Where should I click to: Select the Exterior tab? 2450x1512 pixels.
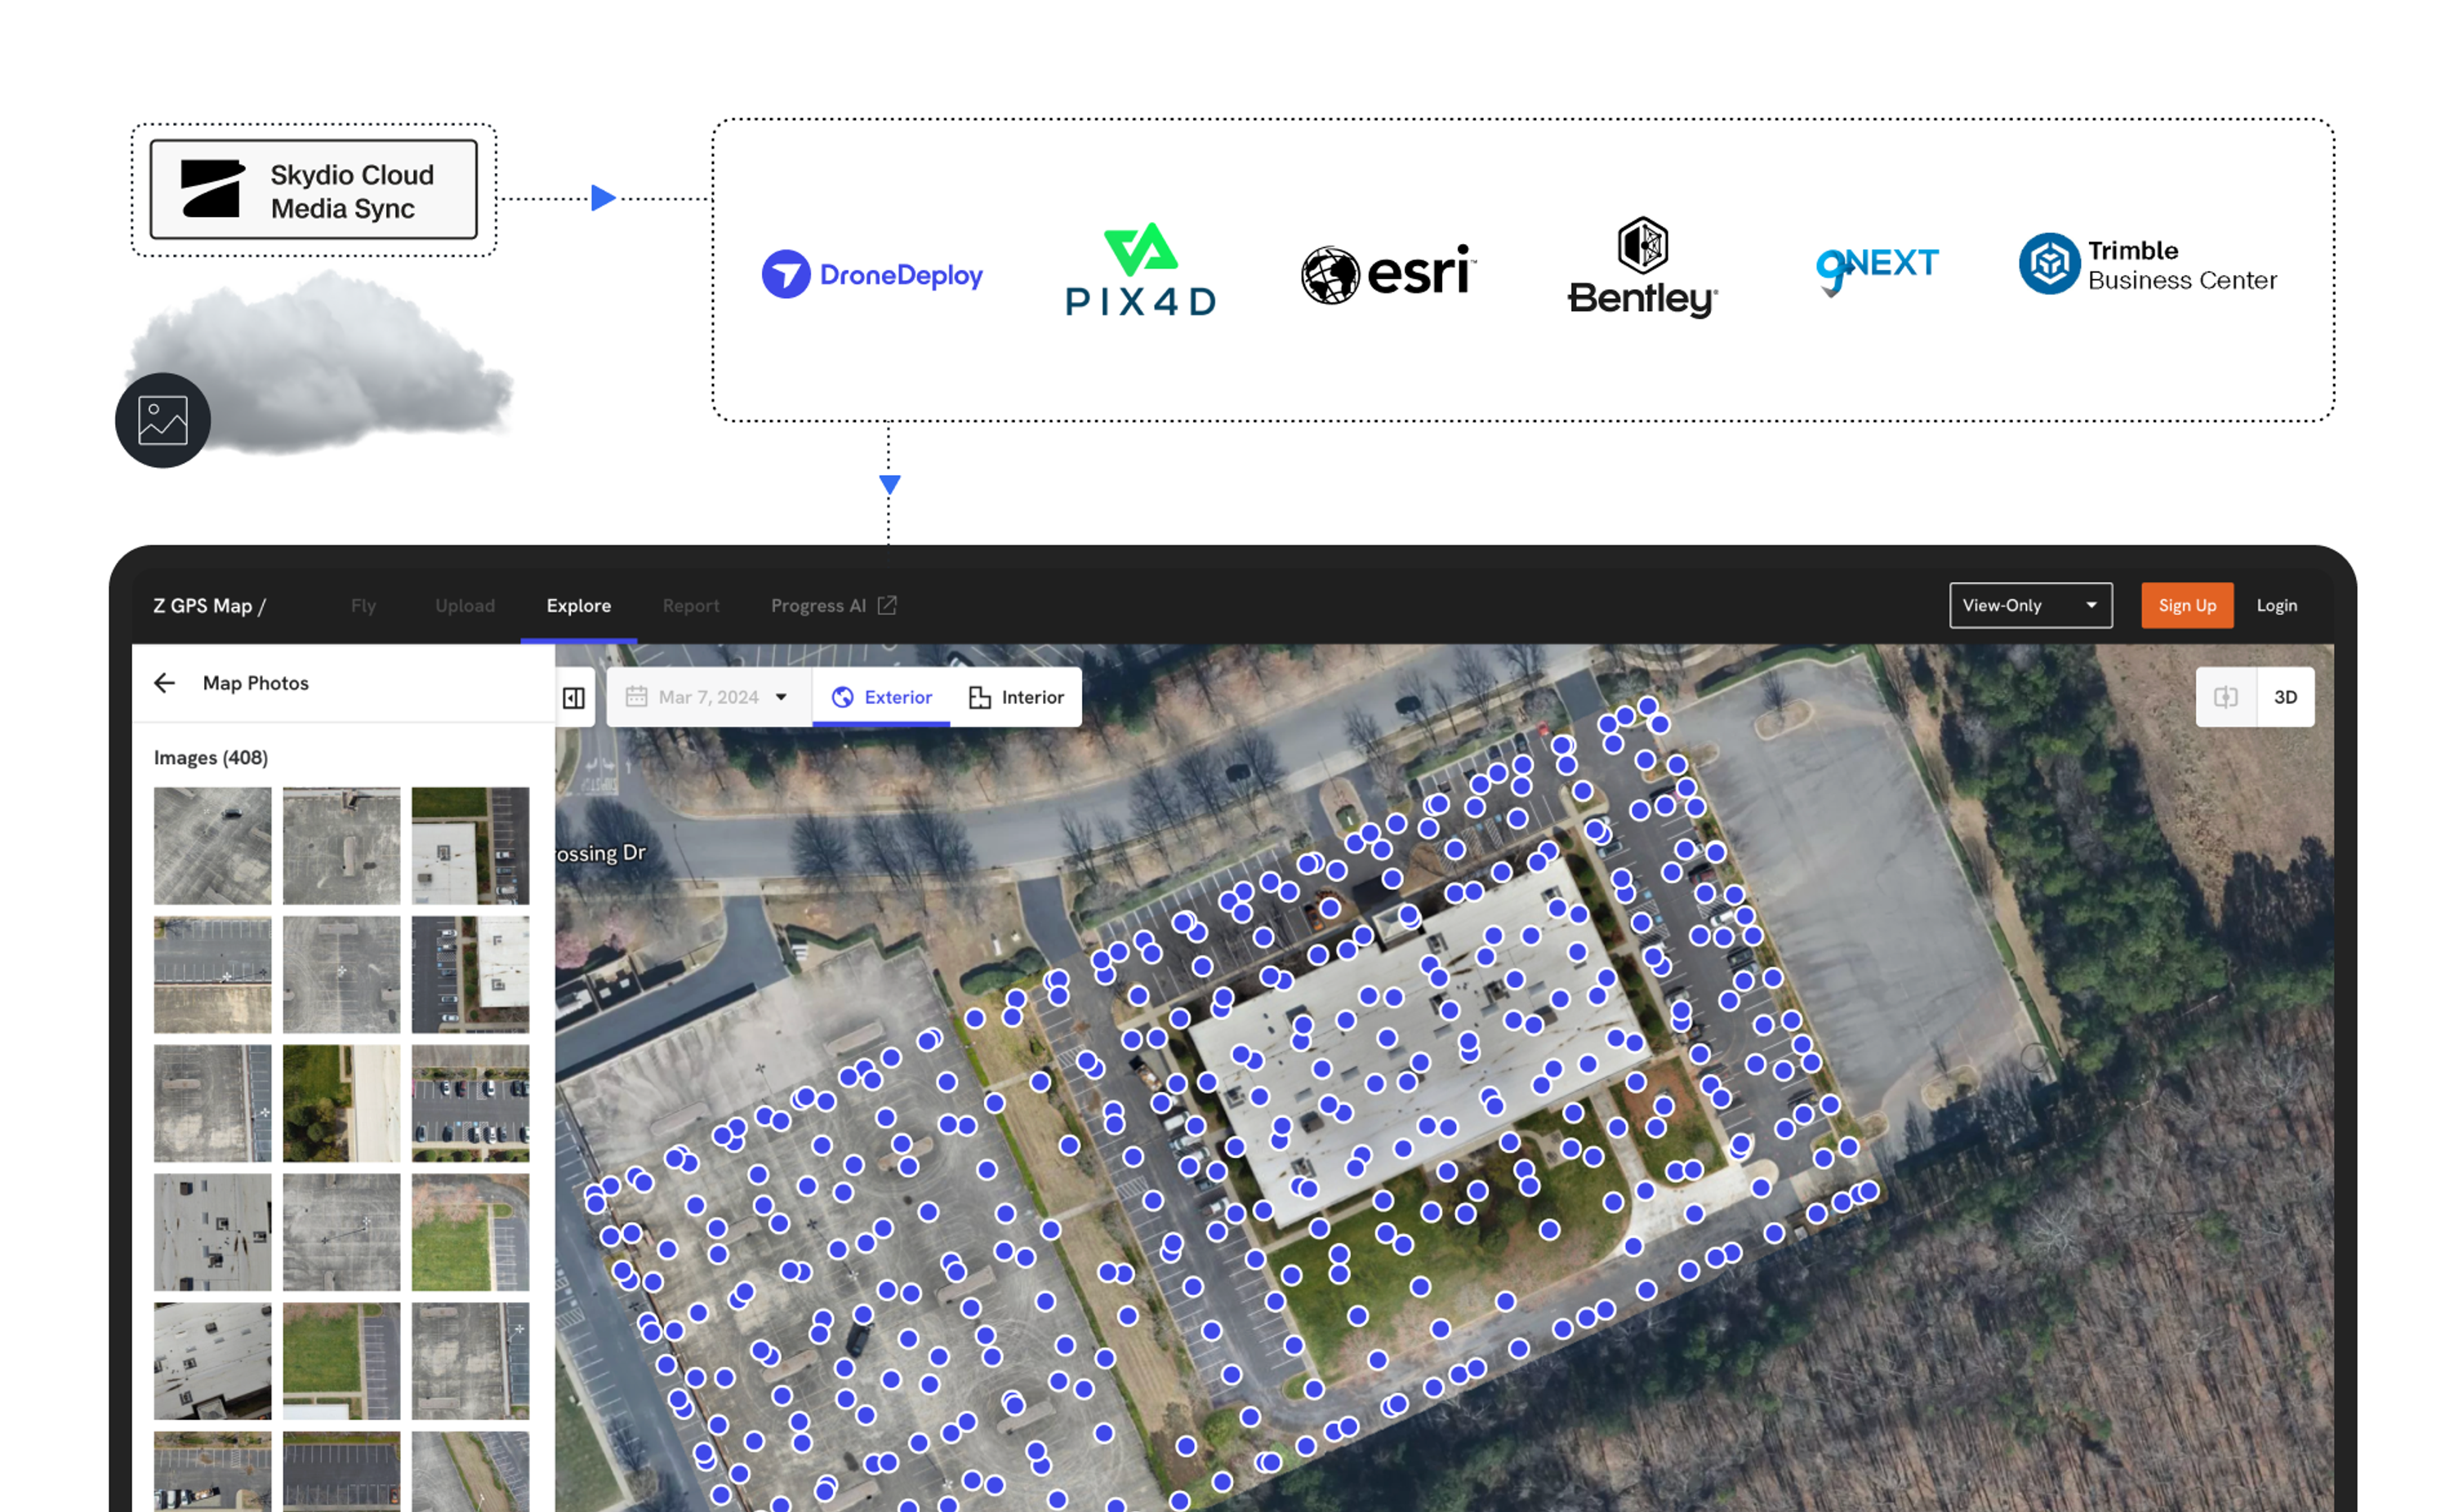pyautogui.click(x=882, y=697)
